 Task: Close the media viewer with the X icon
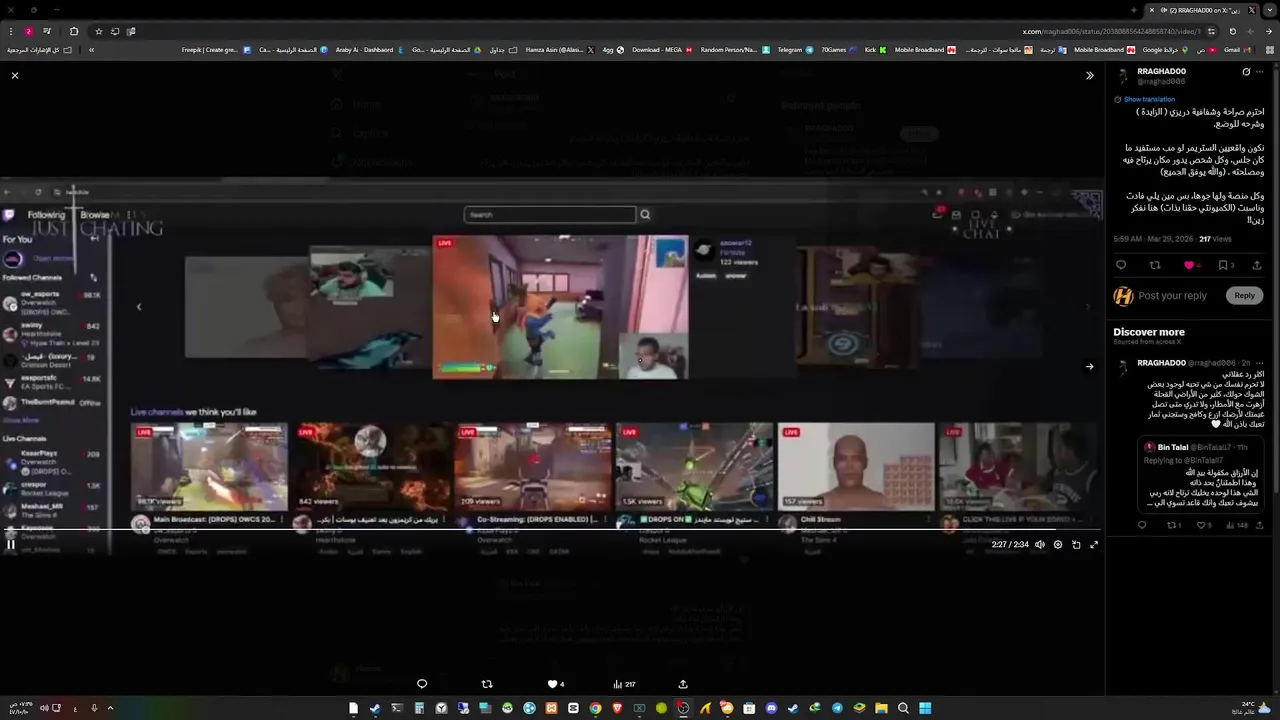pos(15,76)
